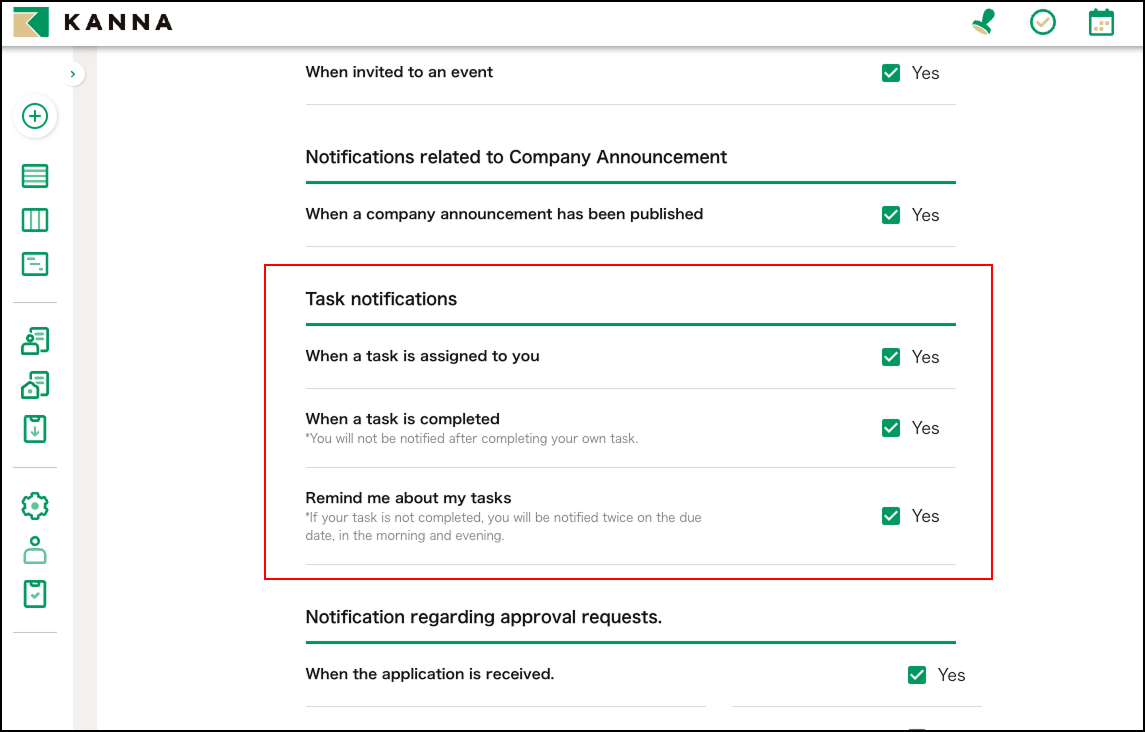
Task: Uncheck 'When a task is assigned to you'
Action: coord(891,357)
